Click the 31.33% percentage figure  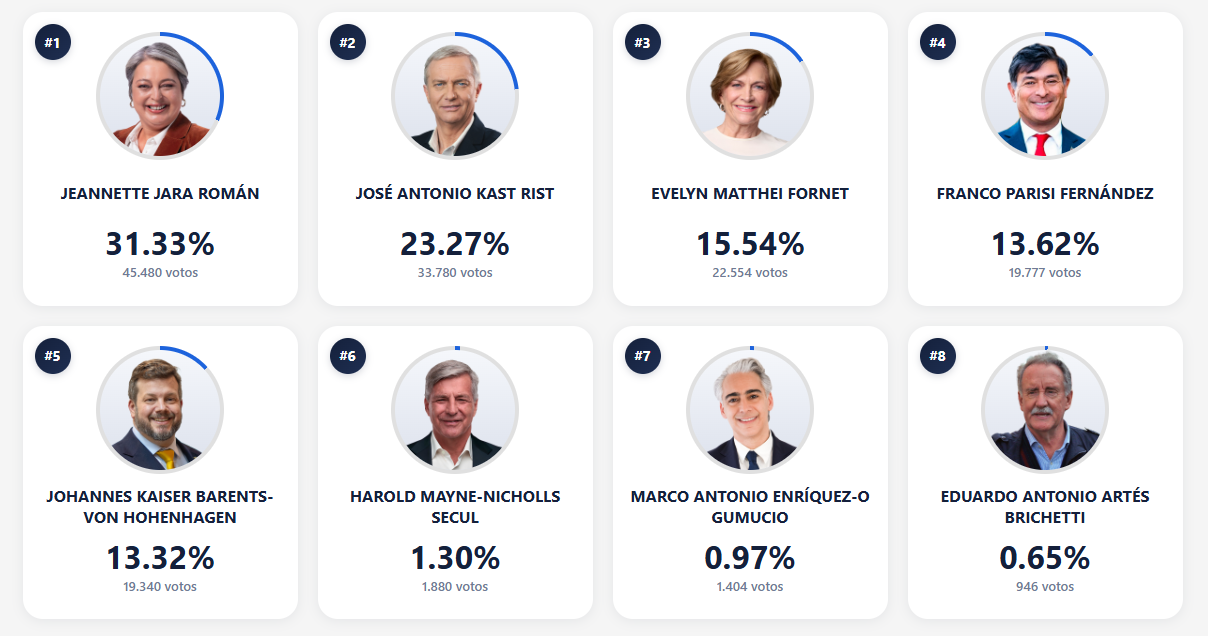point(159,243)
